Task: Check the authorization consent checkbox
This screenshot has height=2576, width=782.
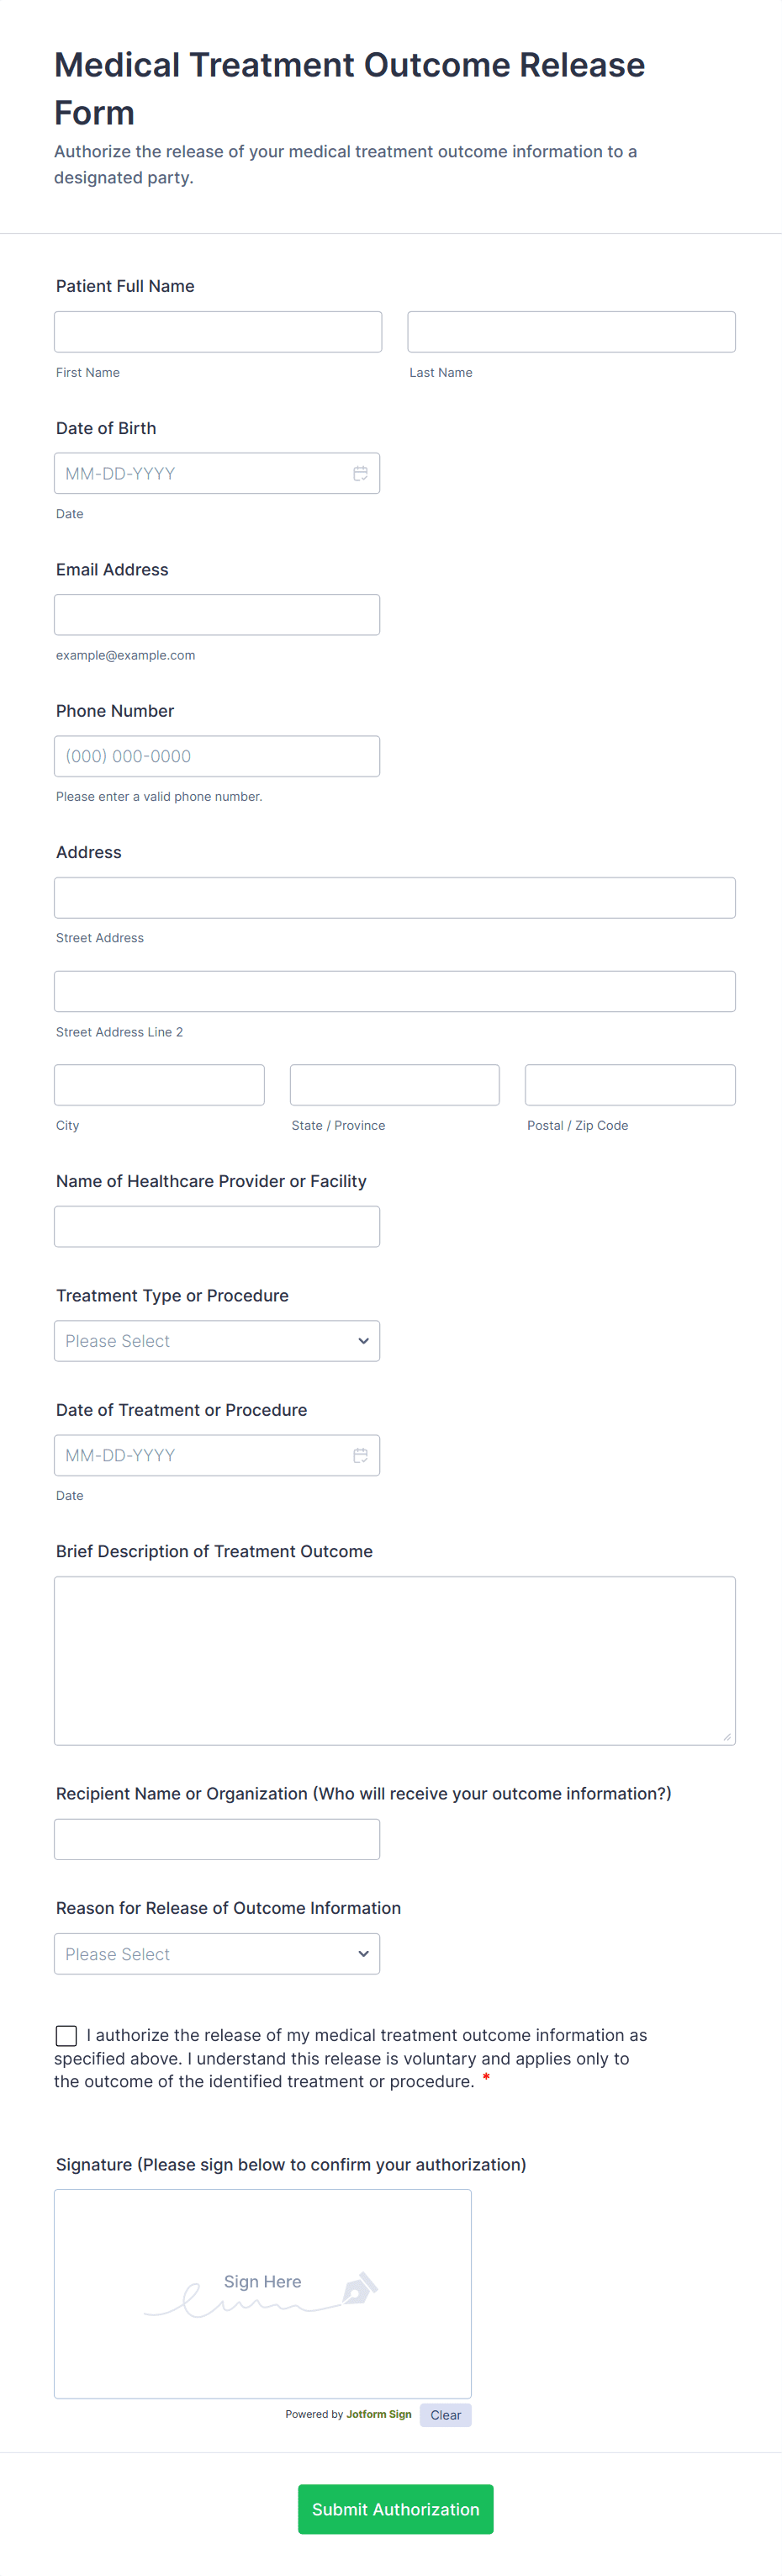Action: (67, 2035)
